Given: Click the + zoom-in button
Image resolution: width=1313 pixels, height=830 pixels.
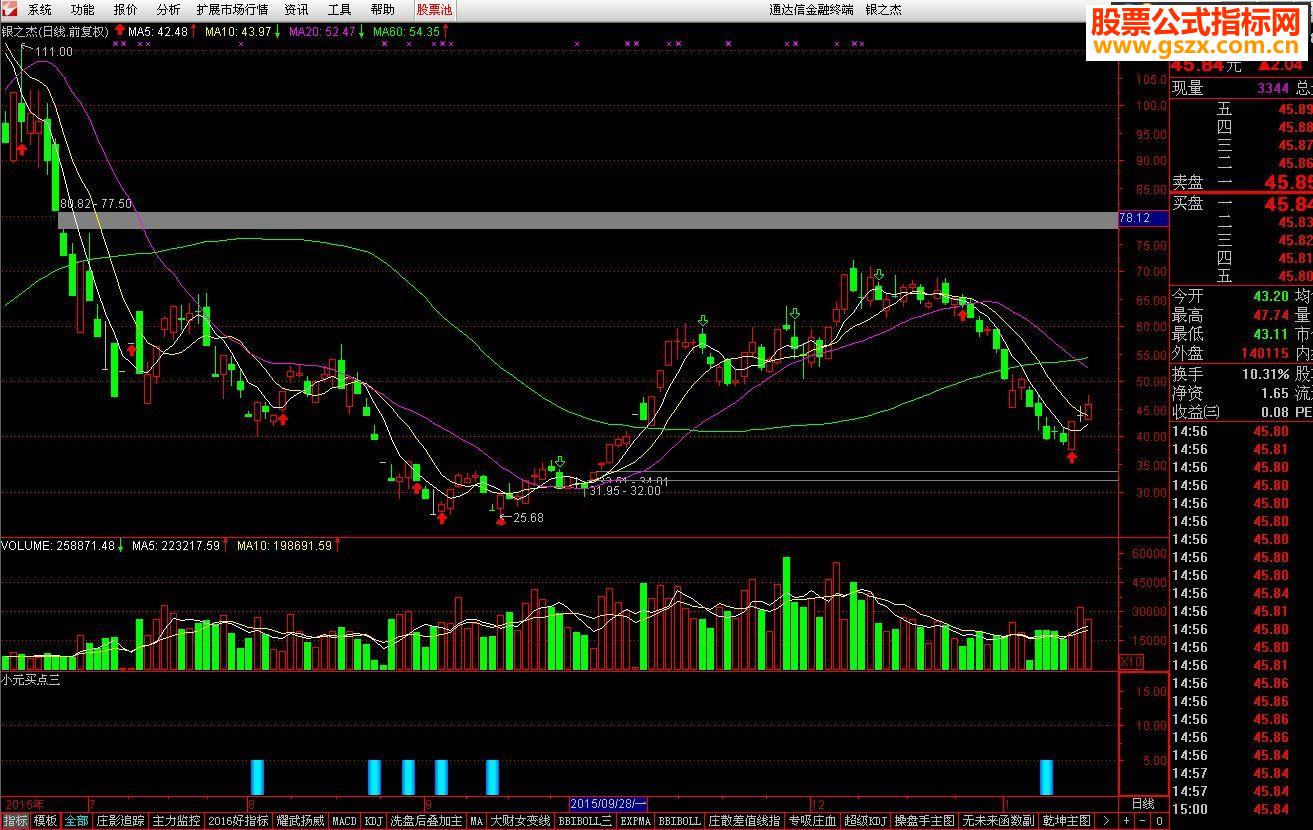Looking at the screenshot, I should click(x=1126, y=821).
